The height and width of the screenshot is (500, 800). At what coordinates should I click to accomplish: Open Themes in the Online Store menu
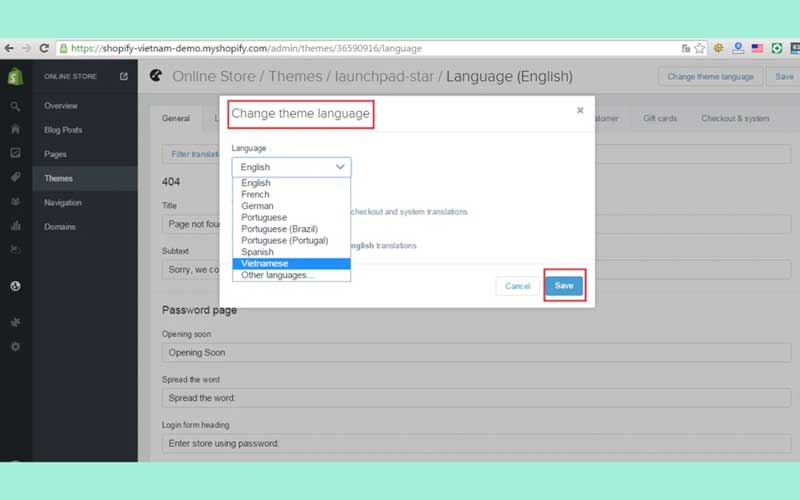click(x=58, y=178)
